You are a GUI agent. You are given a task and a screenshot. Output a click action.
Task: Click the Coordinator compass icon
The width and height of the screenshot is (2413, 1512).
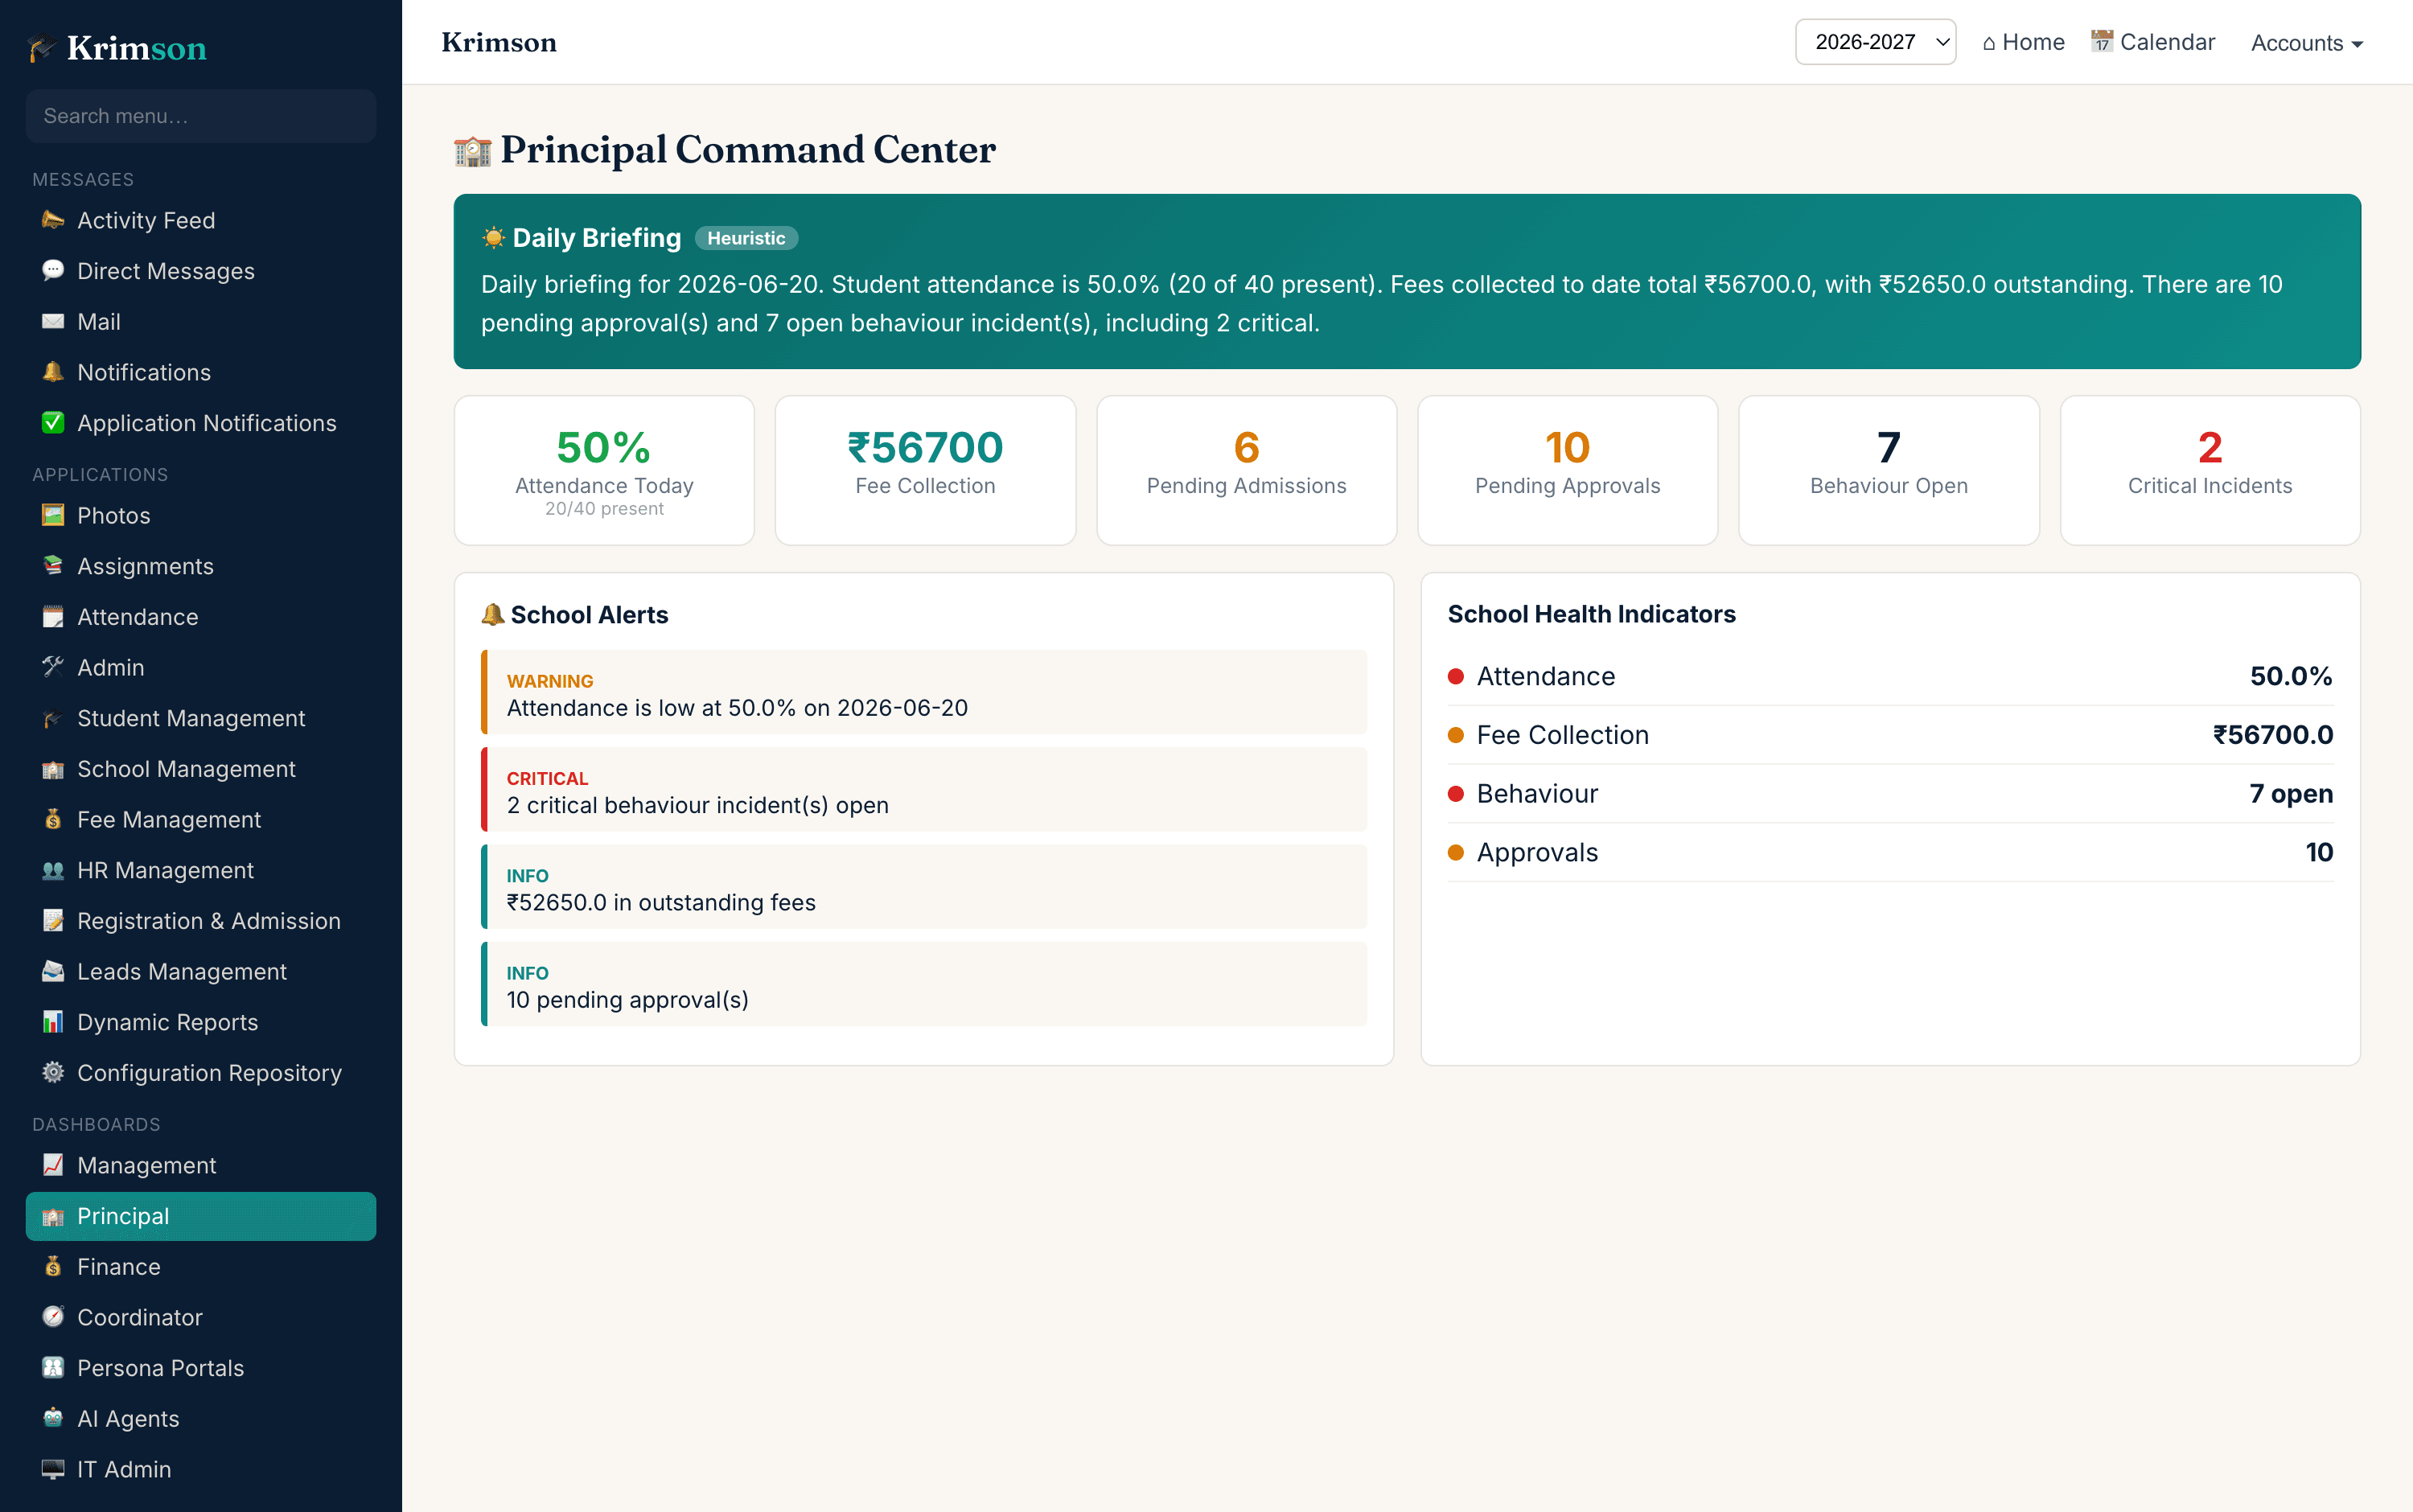tap(53, 1317)
